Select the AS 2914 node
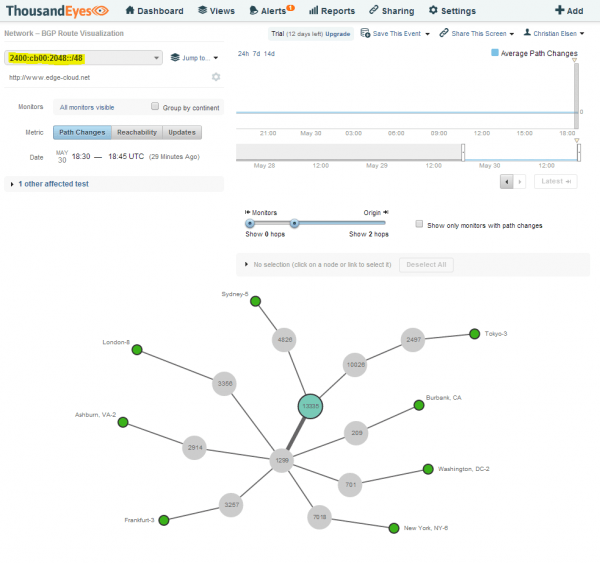The width and height of the screenshot is (600, 563). [195, 447]
